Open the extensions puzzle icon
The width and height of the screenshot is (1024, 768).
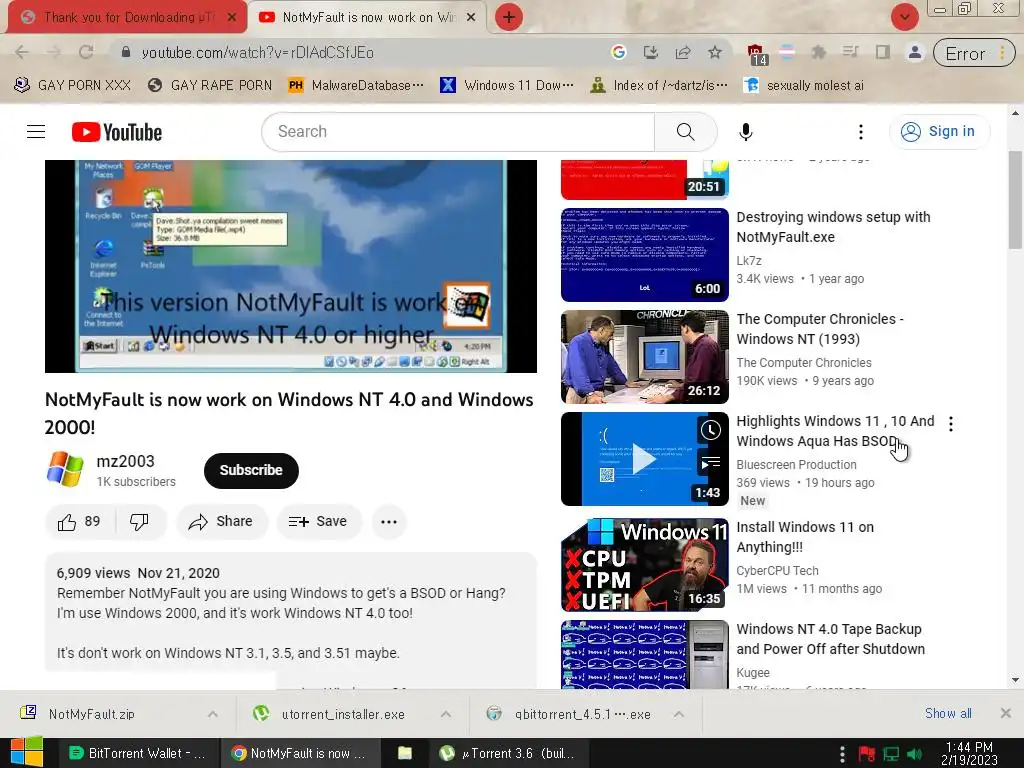point(818,52)
